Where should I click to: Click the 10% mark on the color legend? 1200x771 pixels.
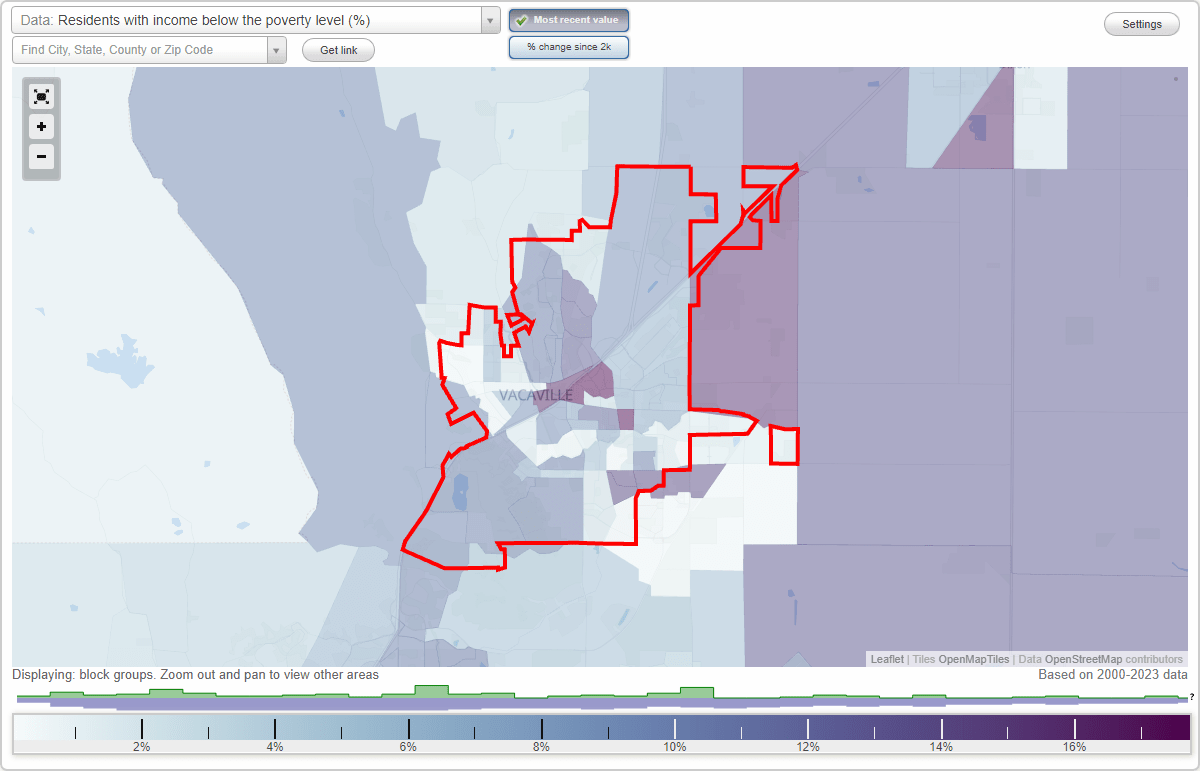[675, 746]
